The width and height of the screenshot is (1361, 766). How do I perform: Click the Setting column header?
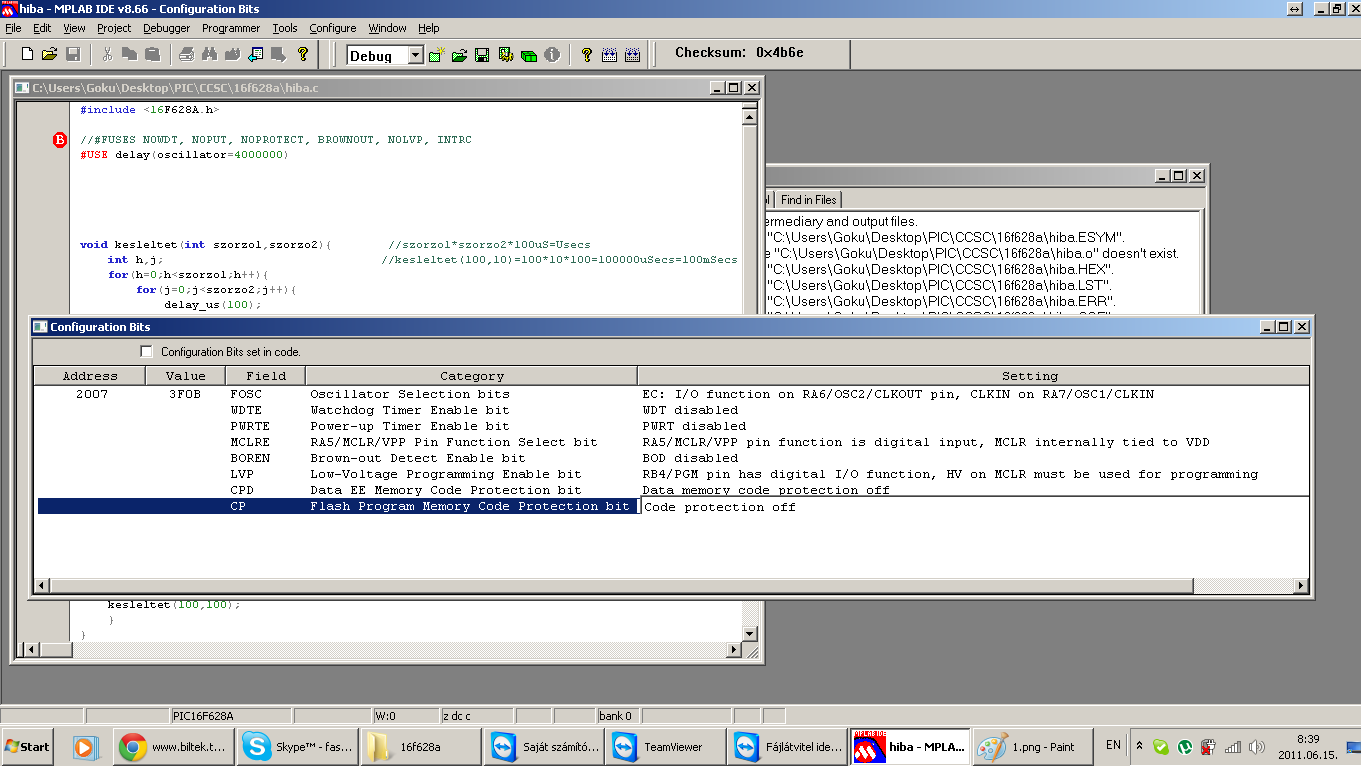click(x=973, y=376)
